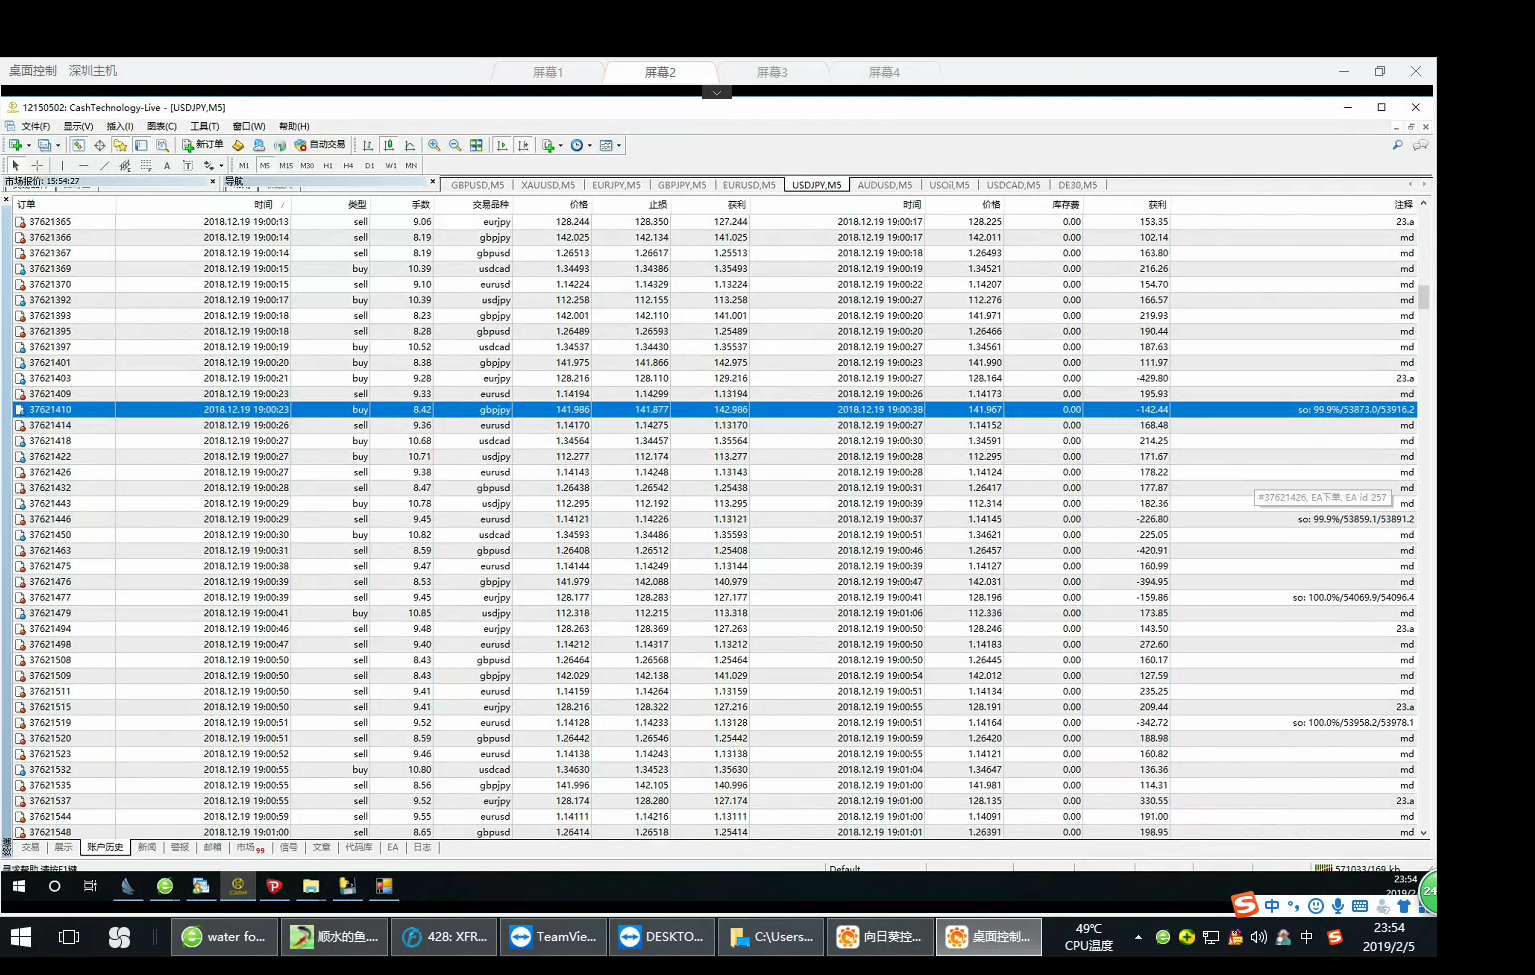Click the tile windows grid icon
The width and height of the screenshot is (1535, 975).
[x=476, y=145]
